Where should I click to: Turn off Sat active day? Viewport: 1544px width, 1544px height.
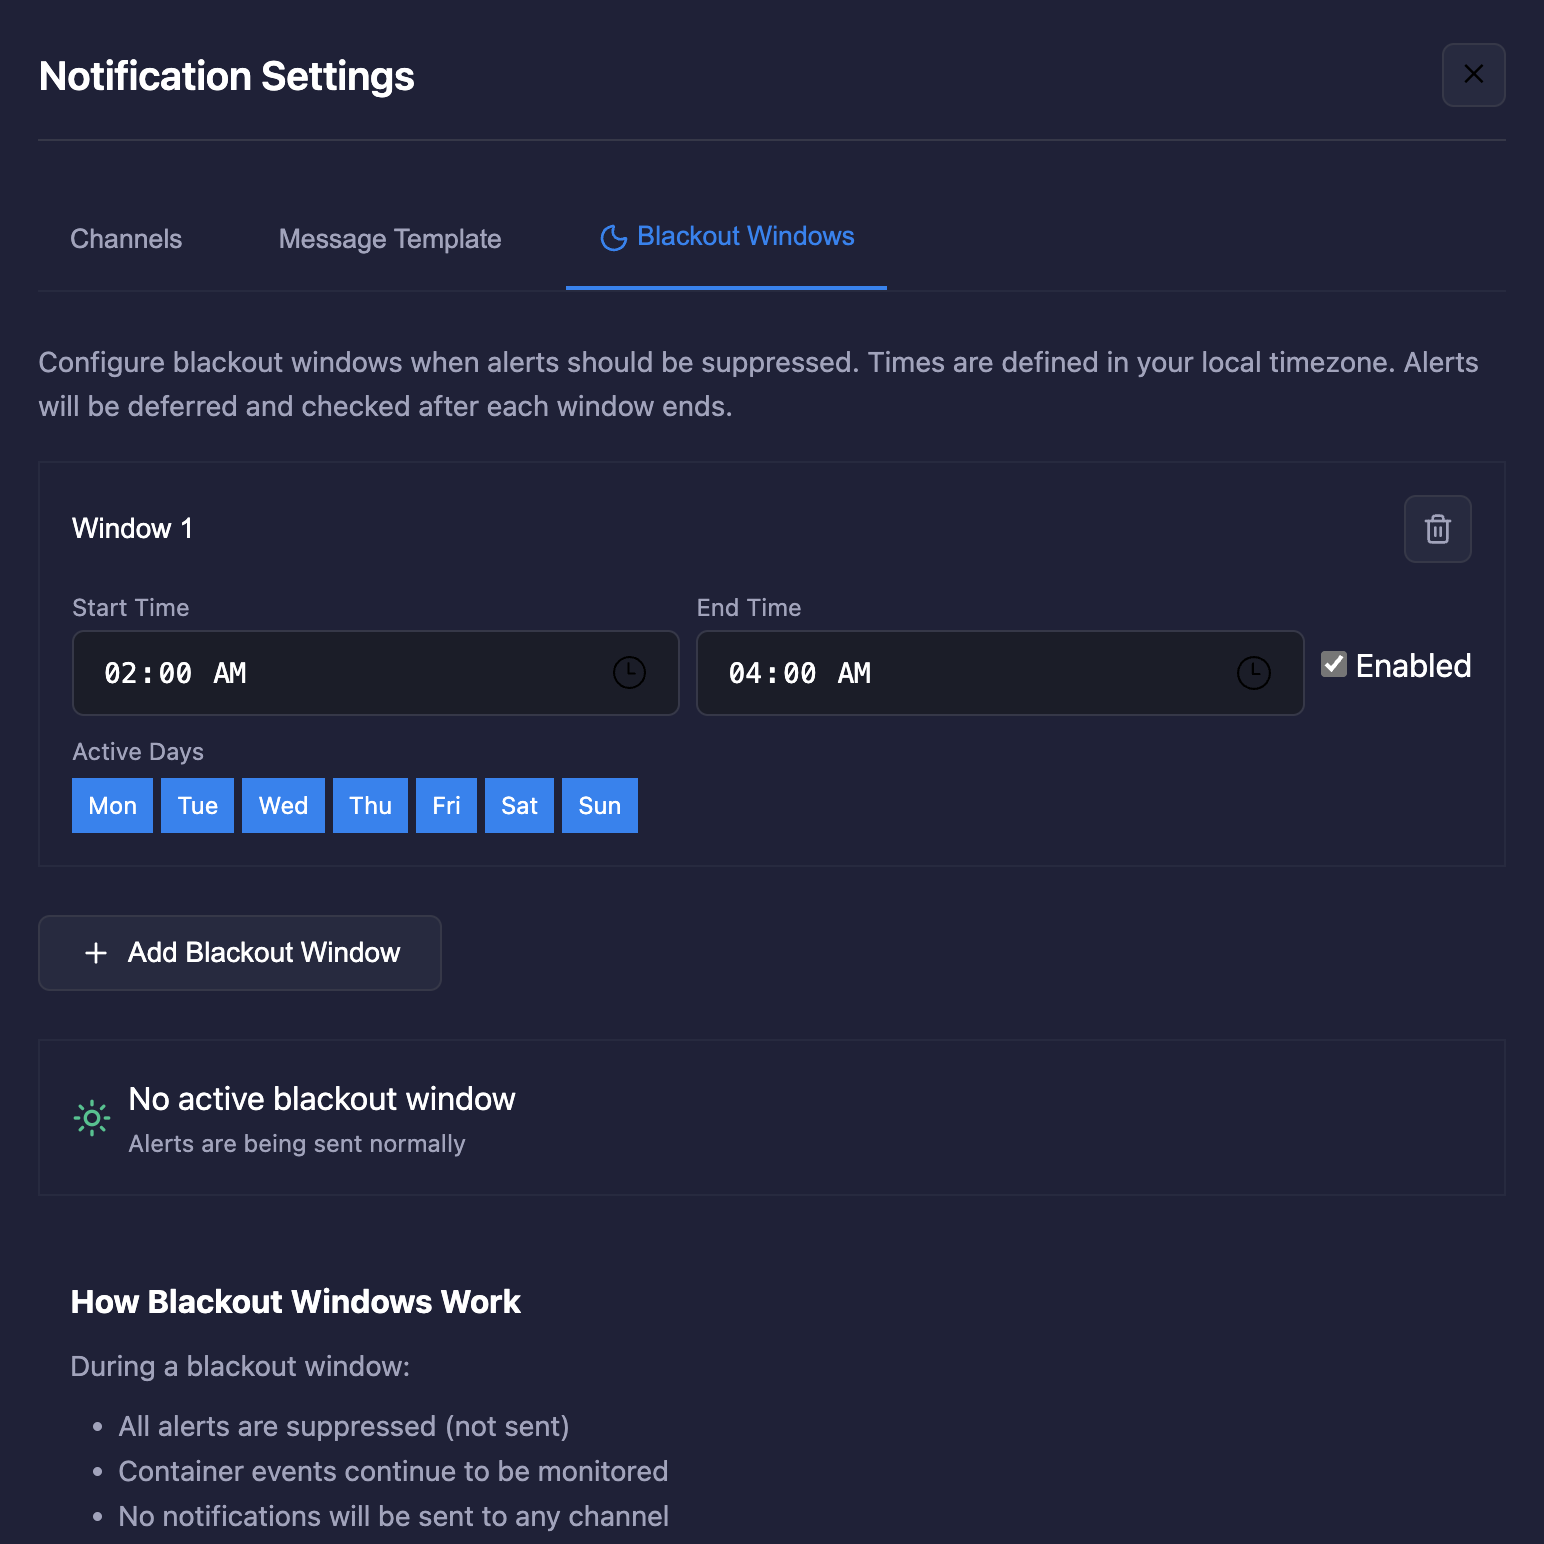click(x=519, y=806)
